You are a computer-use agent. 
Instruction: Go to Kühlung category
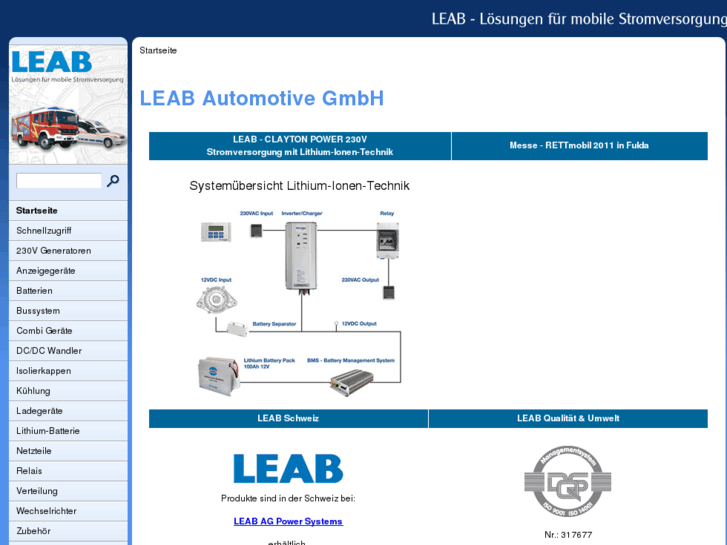pos(68,391)
